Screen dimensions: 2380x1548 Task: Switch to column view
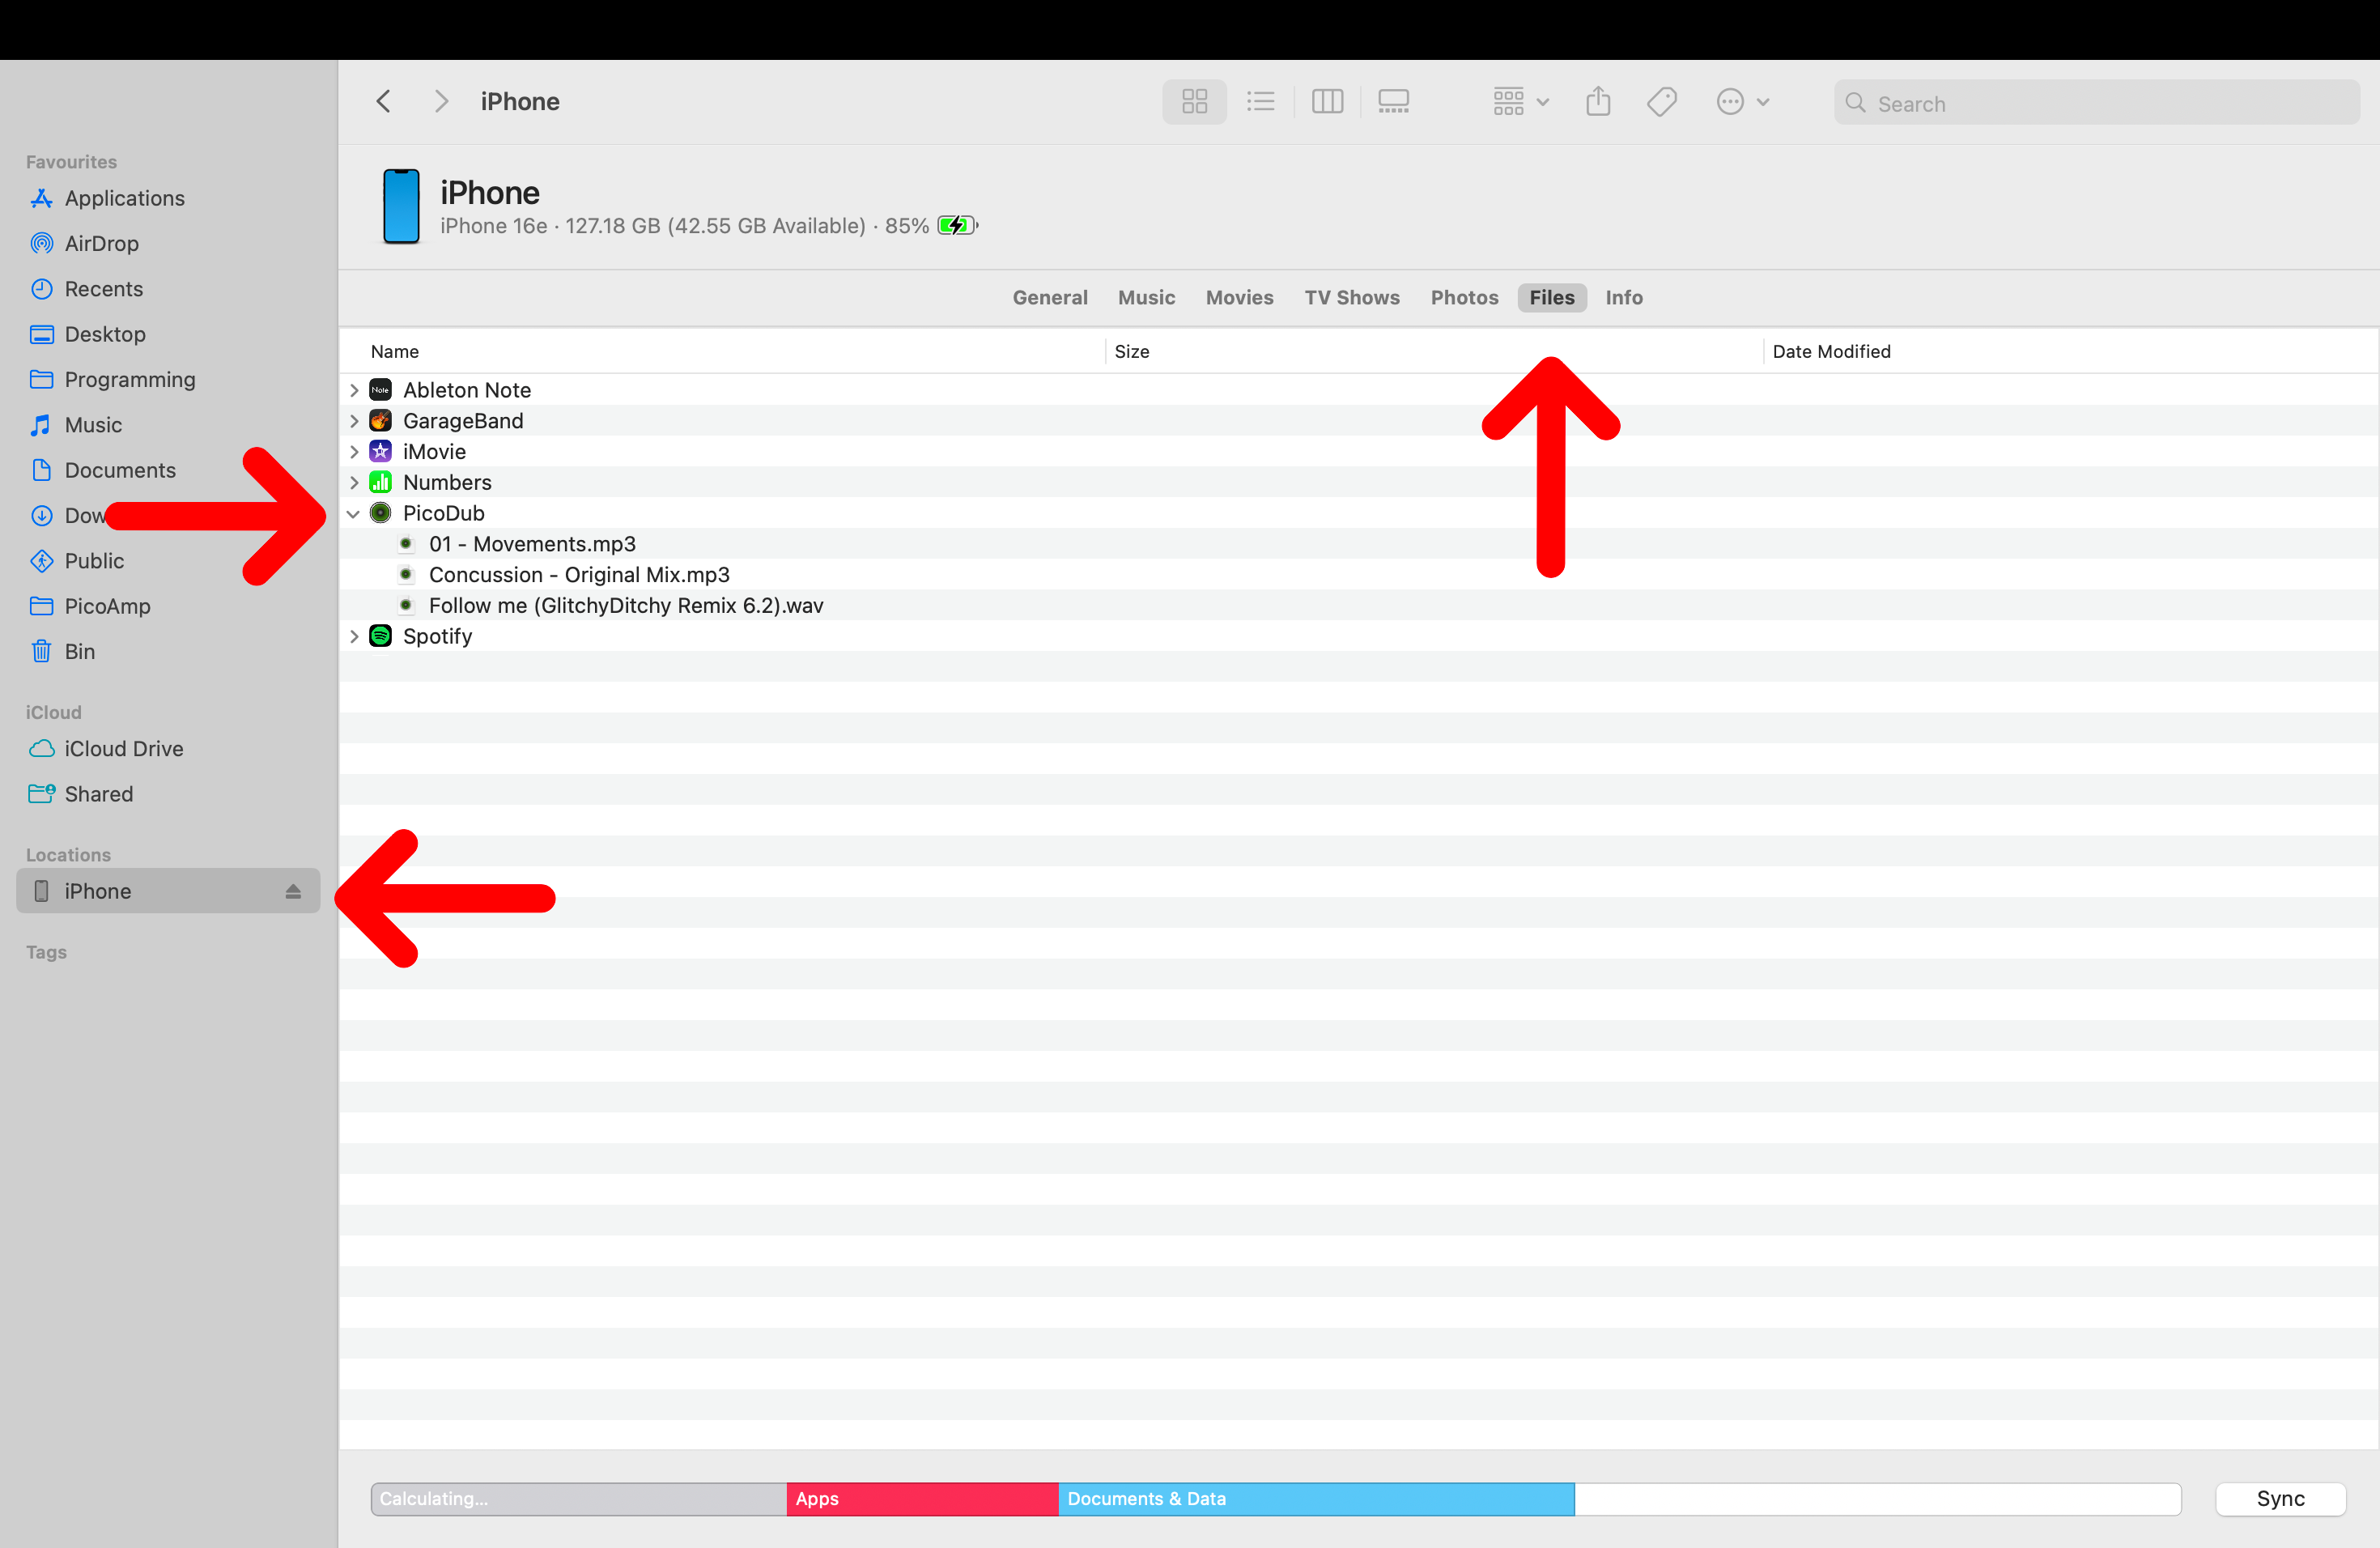coord(1327,101)
